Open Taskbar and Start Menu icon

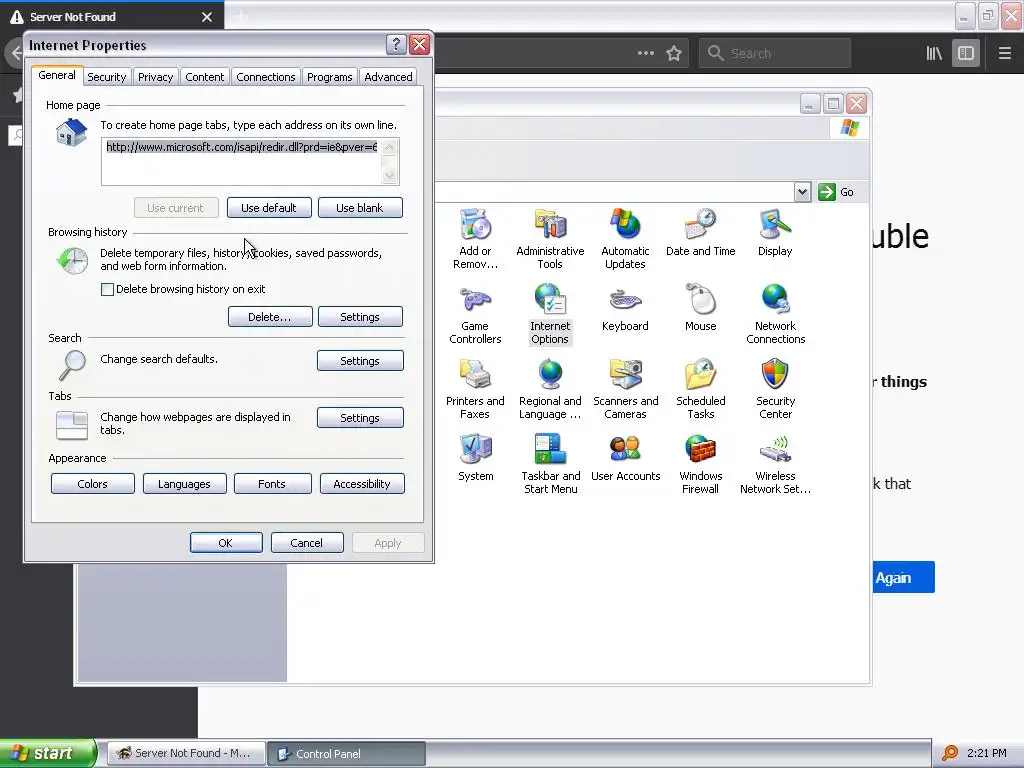(x=550, y=464)
